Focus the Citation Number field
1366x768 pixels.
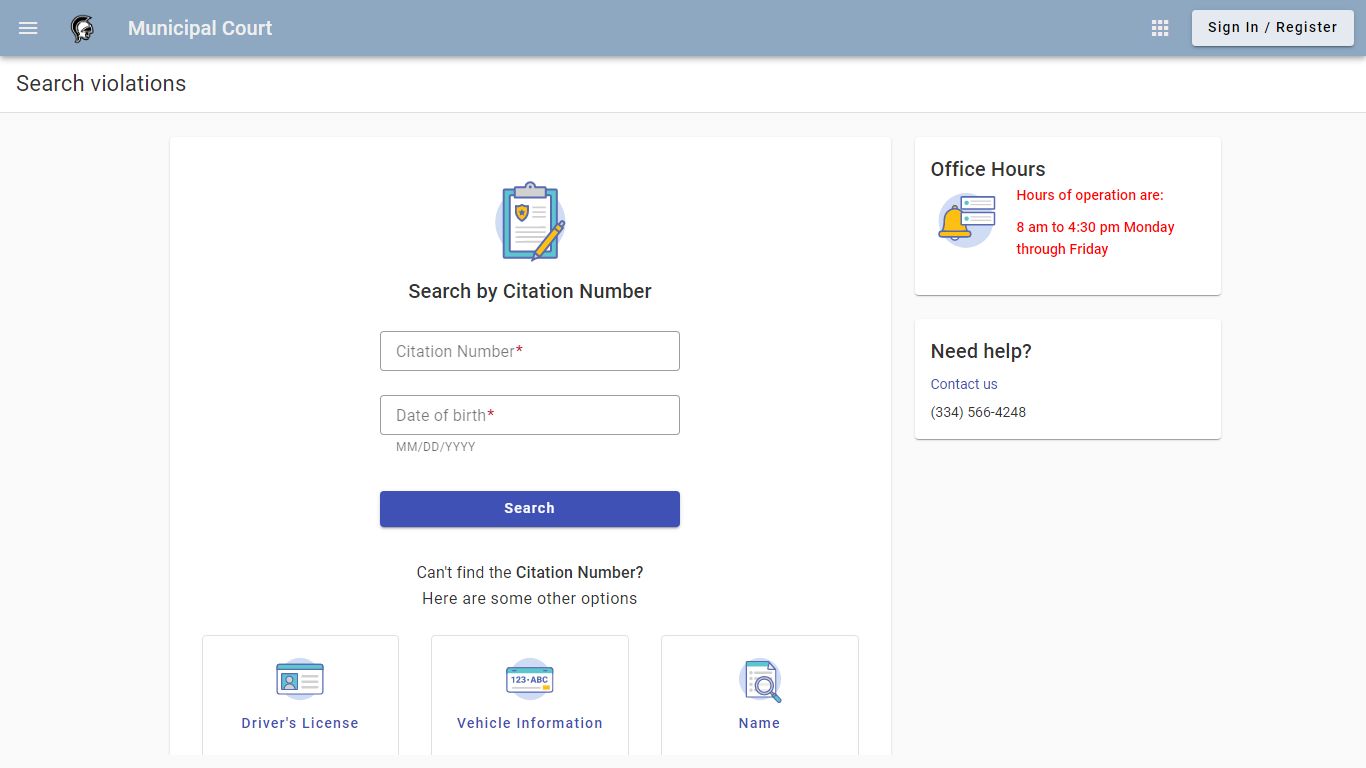530,351
